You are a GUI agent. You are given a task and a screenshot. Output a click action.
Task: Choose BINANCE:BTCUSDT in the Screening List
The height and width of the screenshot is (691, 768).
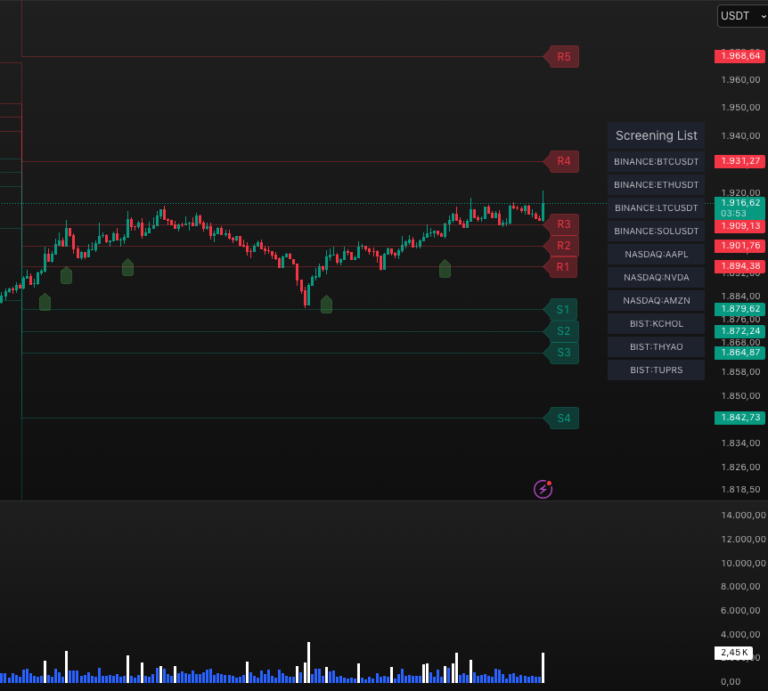coord(656,162)
